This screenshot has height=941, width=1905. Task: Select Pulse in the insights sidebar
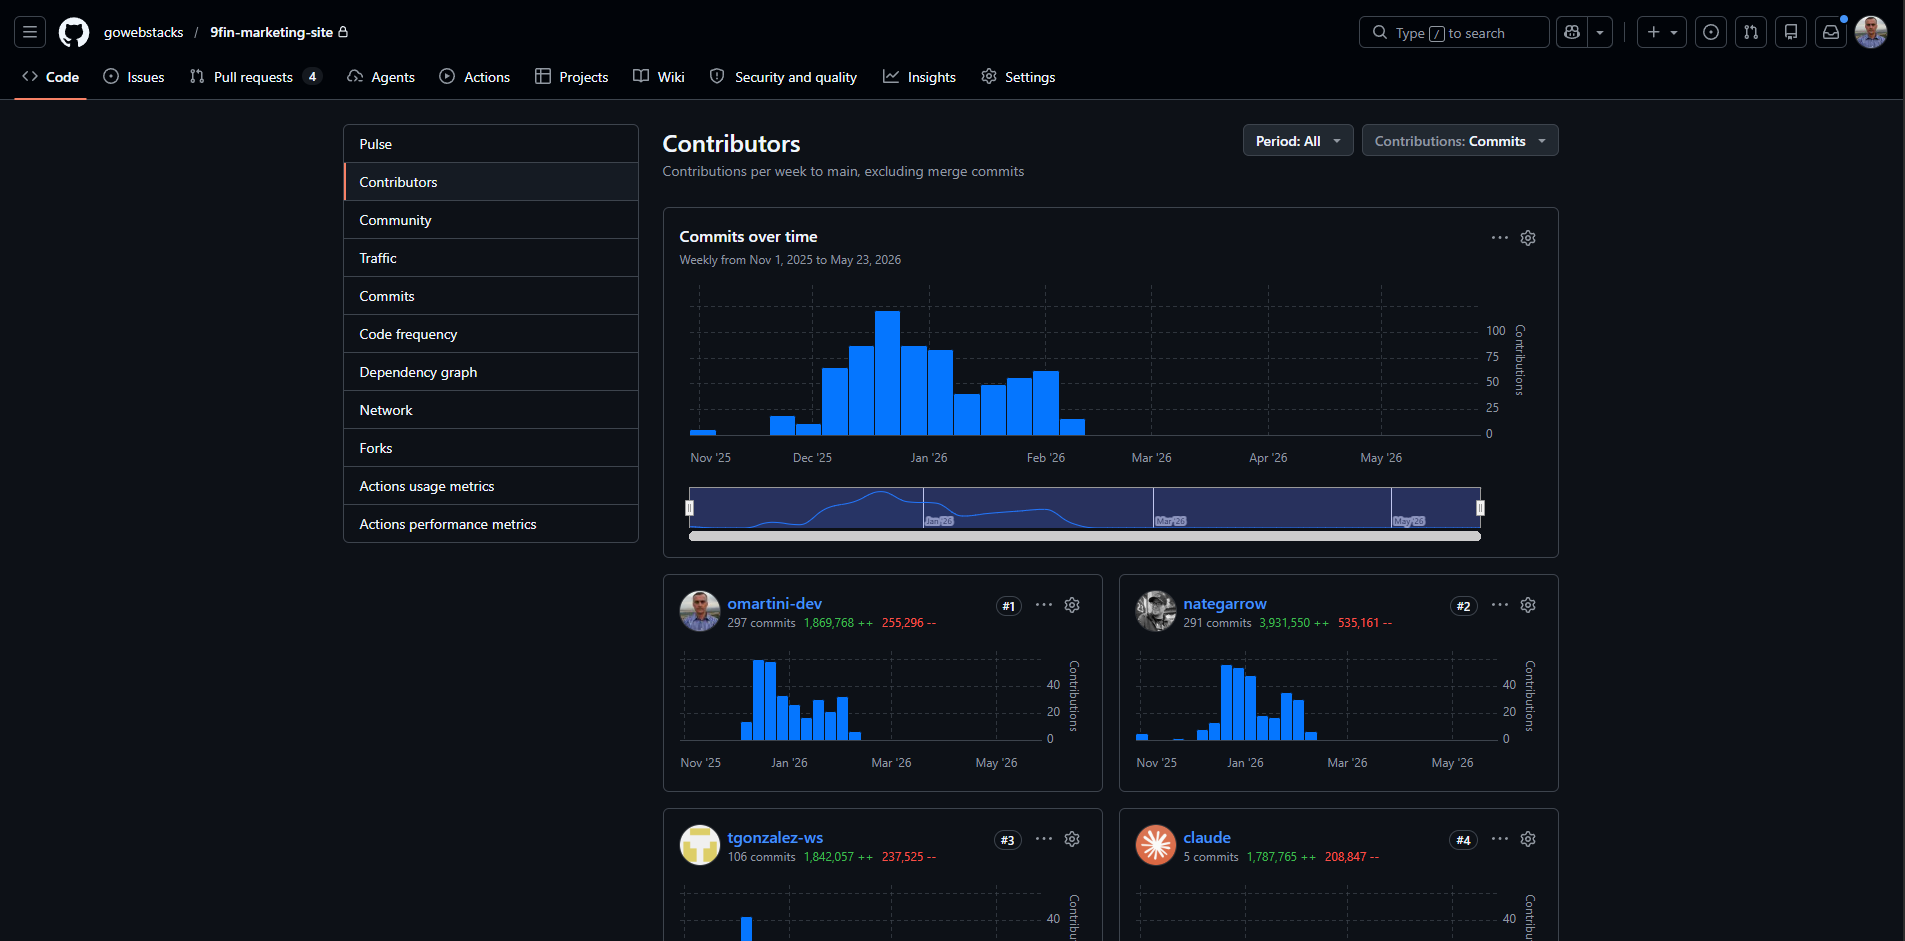(491, 144)
